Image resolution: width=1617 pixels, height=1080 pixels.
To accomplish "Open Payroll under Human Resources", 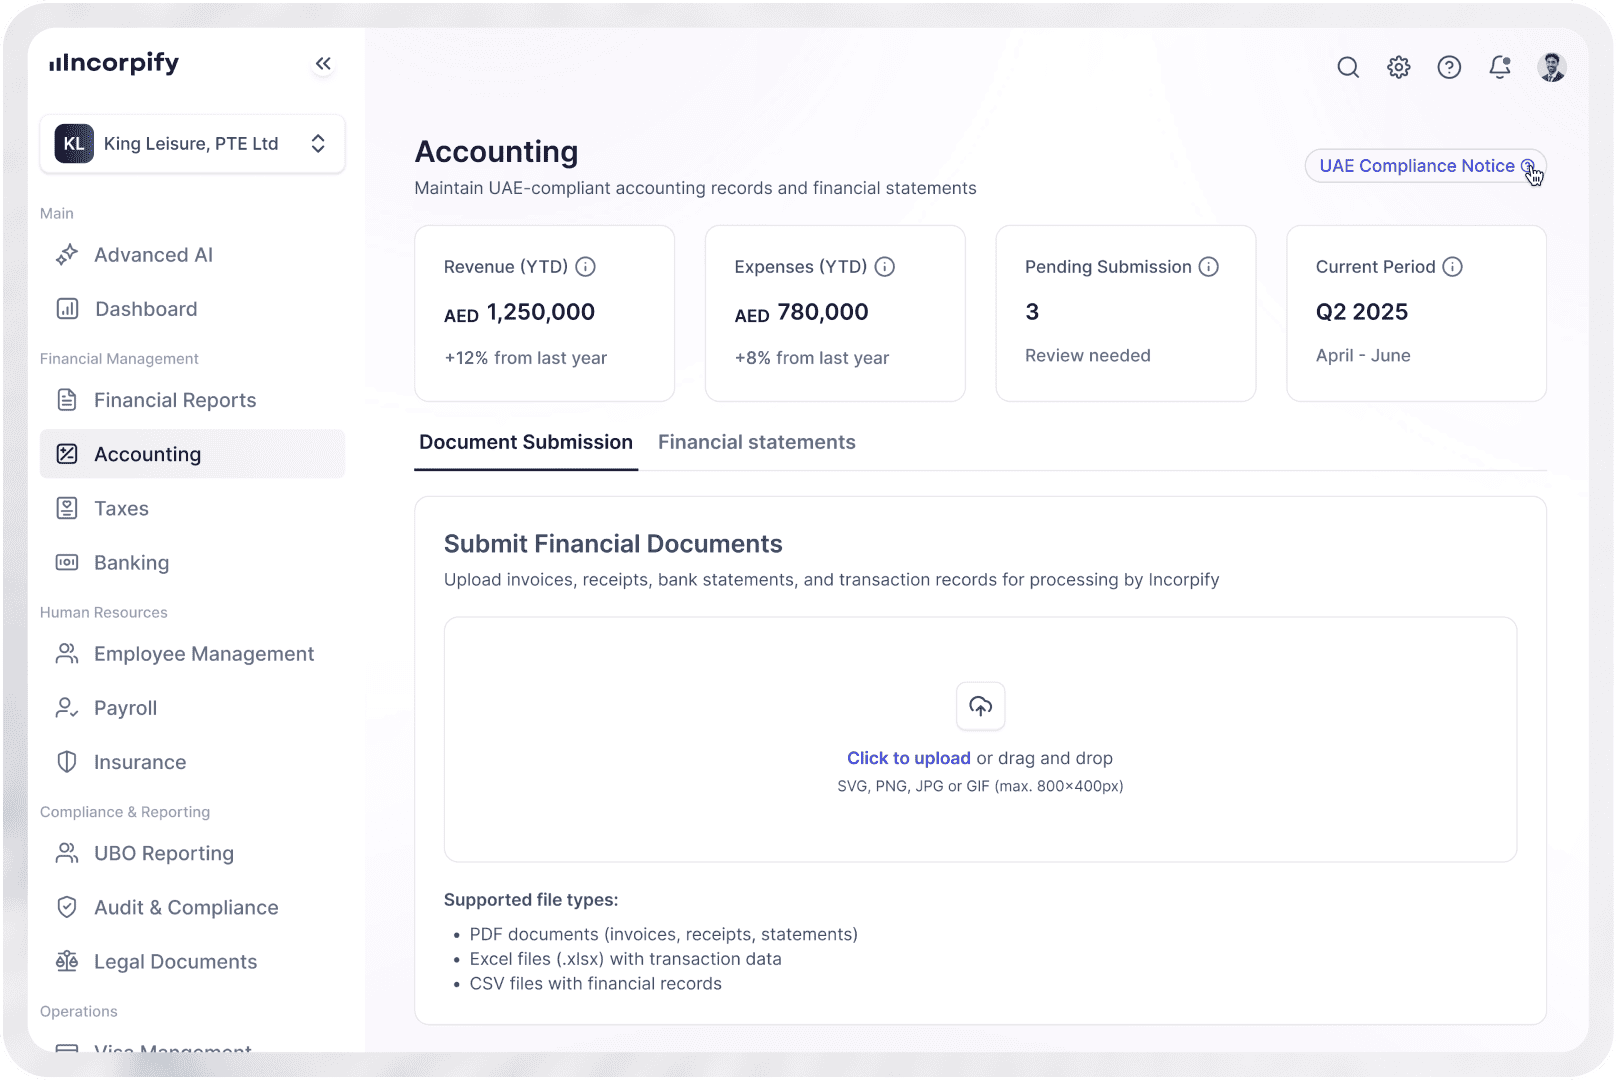I will [126, 707].
